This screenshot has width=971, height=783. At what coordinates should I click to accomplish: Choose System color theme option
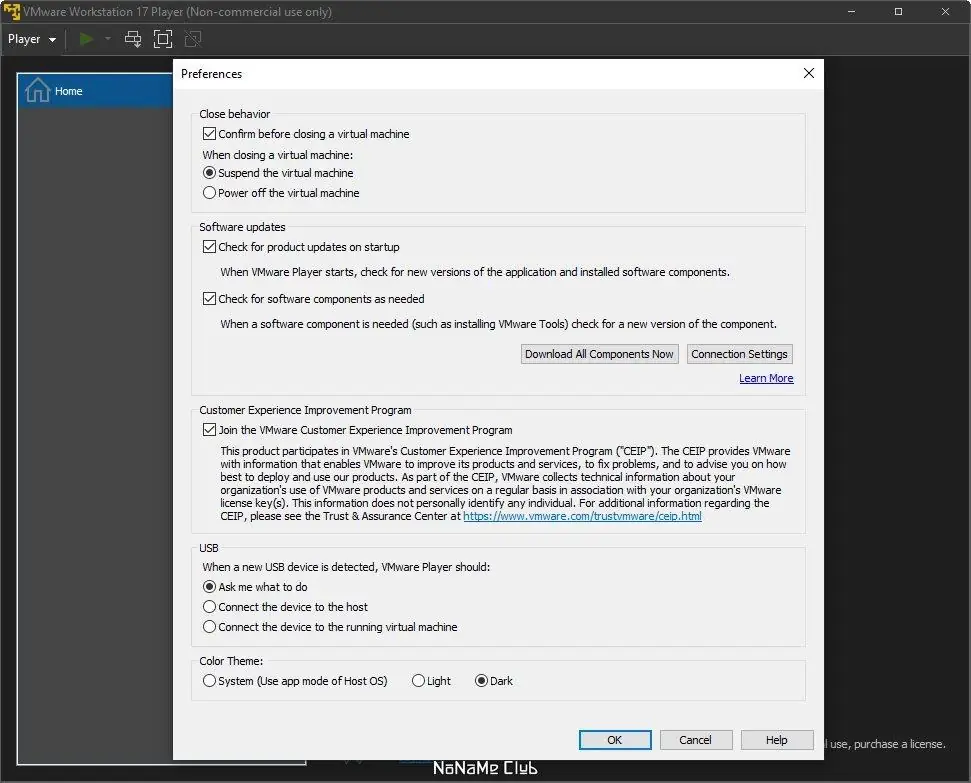[x=295, y=681]
